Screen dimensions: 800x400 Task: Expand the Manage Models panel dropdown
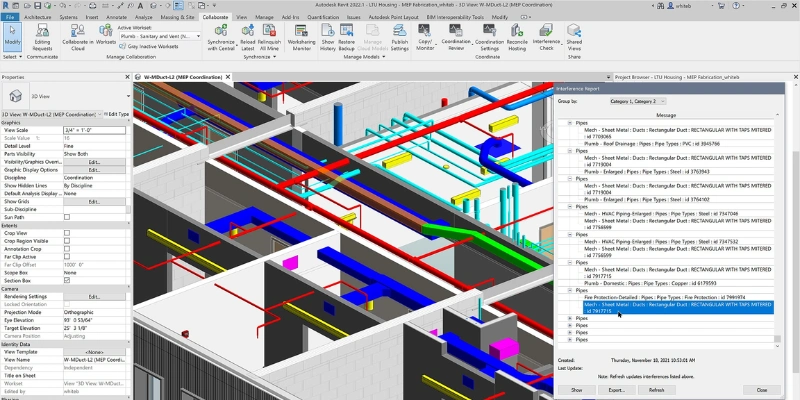click(364, 57)
